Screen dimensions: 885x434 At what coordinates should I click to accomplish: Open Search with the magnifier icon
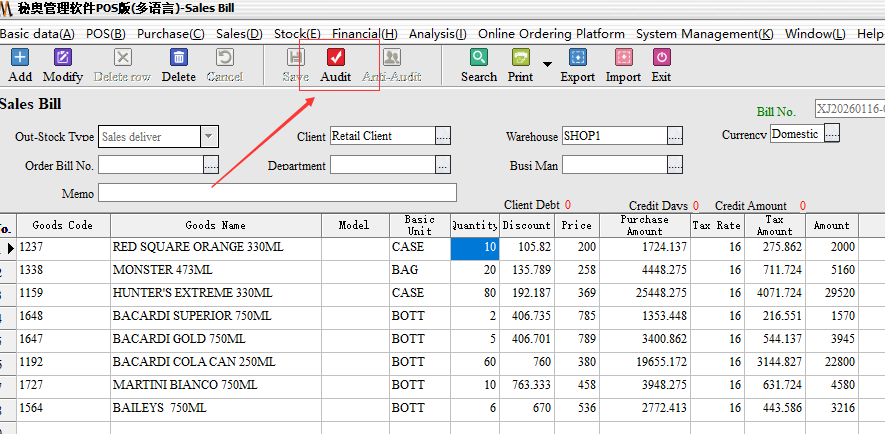(x=479, y=58)
